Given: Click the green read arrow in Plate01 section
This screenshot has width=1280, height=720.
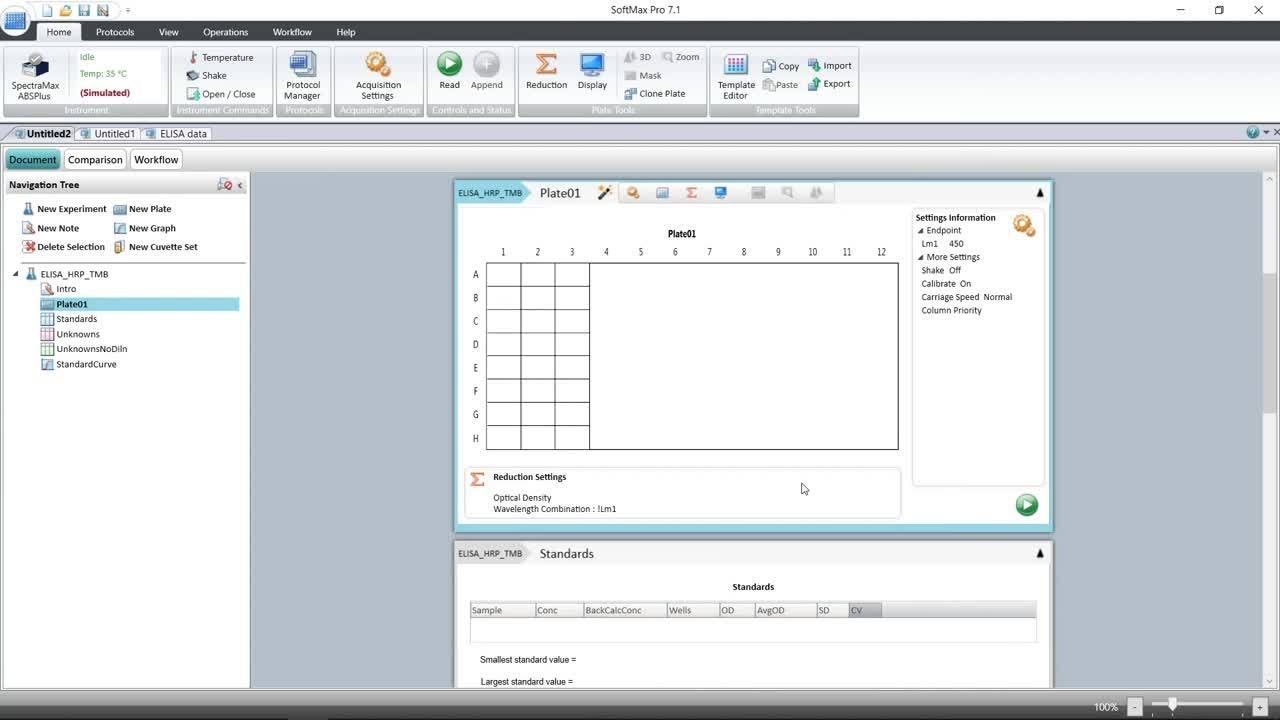Looking at the screenshot, I should tap(1026, 505).
